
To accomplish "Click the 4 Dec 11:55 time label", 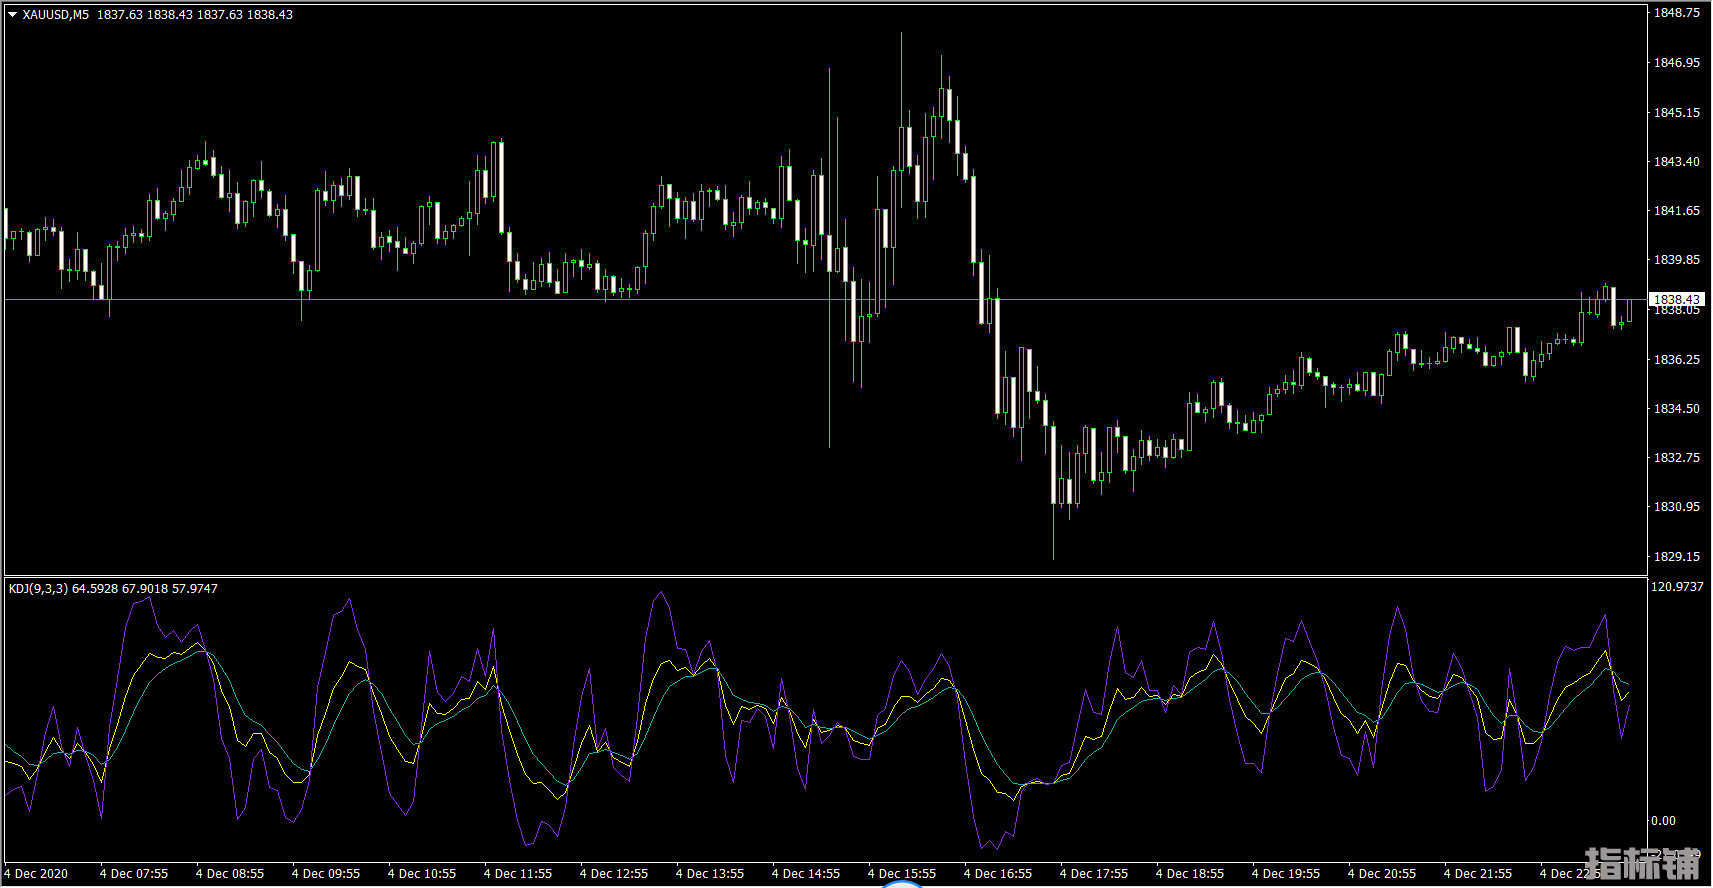I will coord(517,874).
